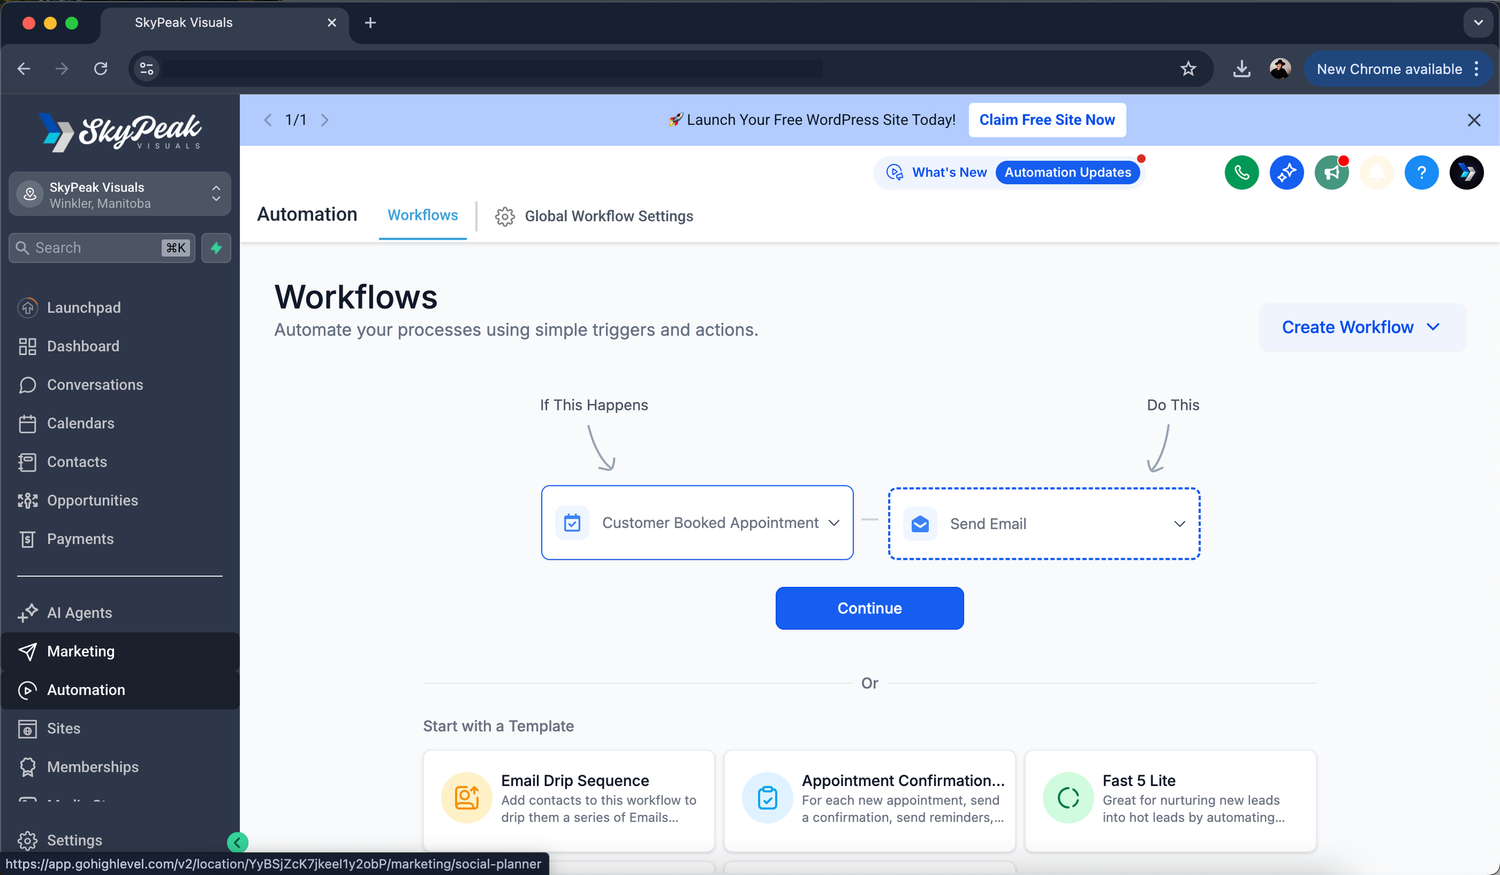The height and width of the screenshot is (875, 1500).
Task: Go to next banner announcement arrow
Action: click(325, 120)
